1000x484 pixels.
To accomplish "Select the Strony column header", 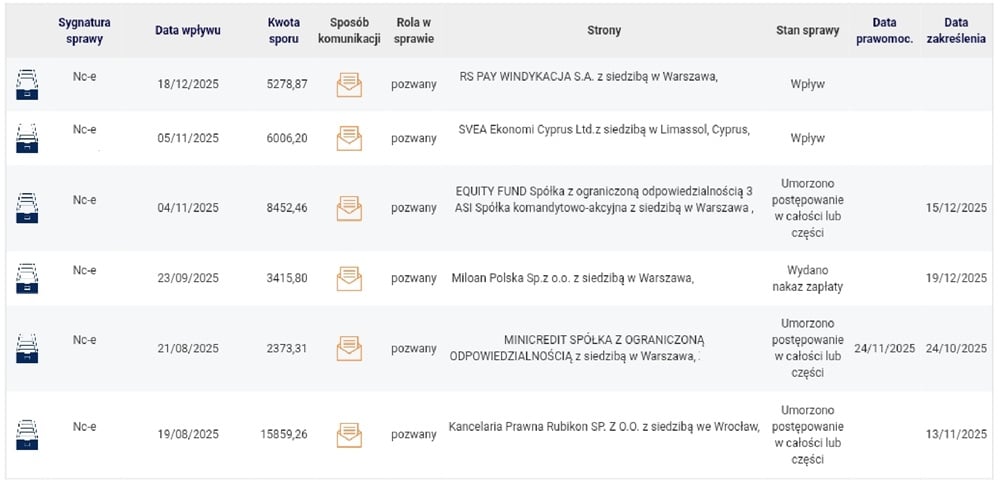I will [x=604, y=30].
